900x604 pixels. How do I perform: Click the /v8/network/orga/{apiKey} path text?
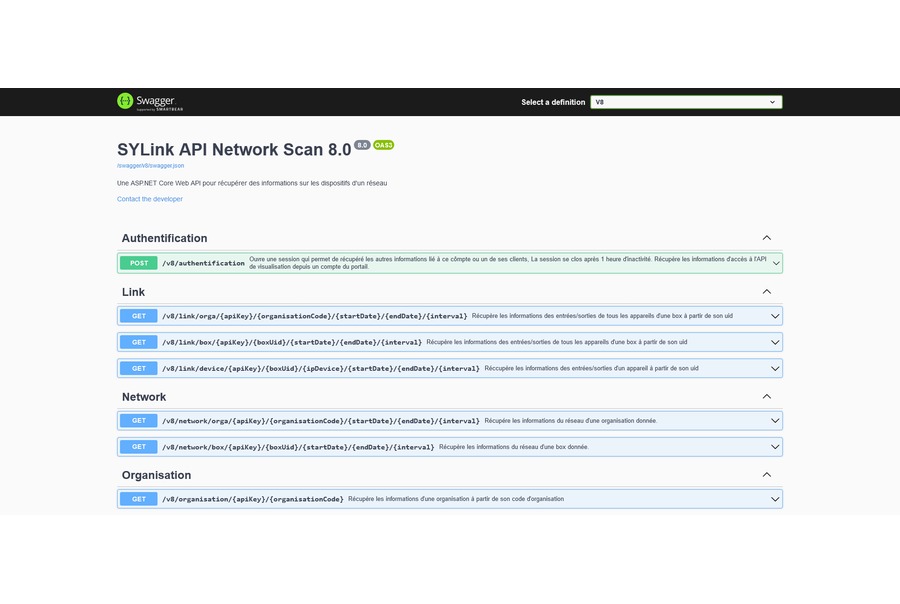(x=321, y=421)
